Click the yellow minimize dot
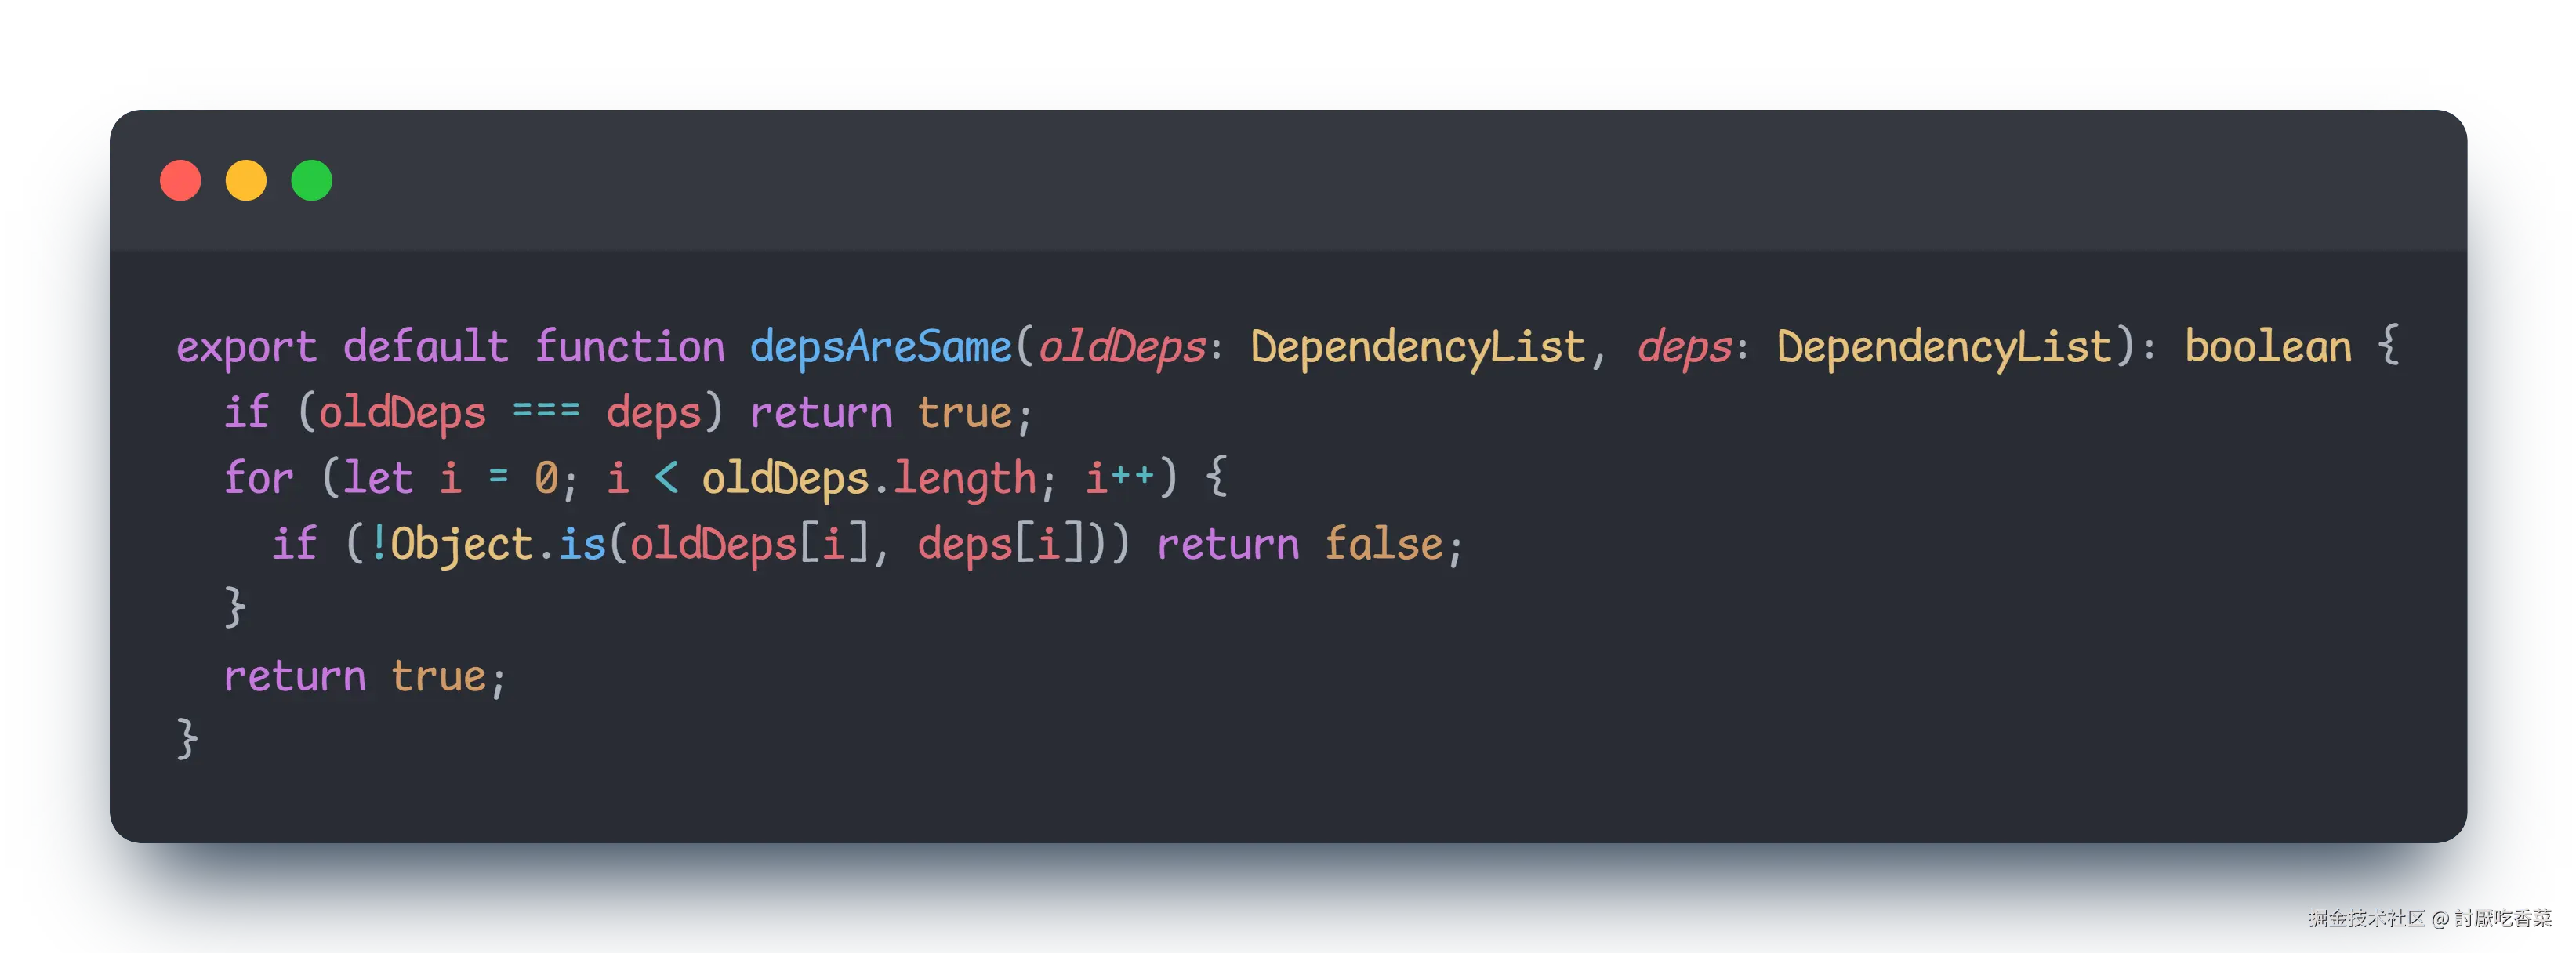 (246, 181)
